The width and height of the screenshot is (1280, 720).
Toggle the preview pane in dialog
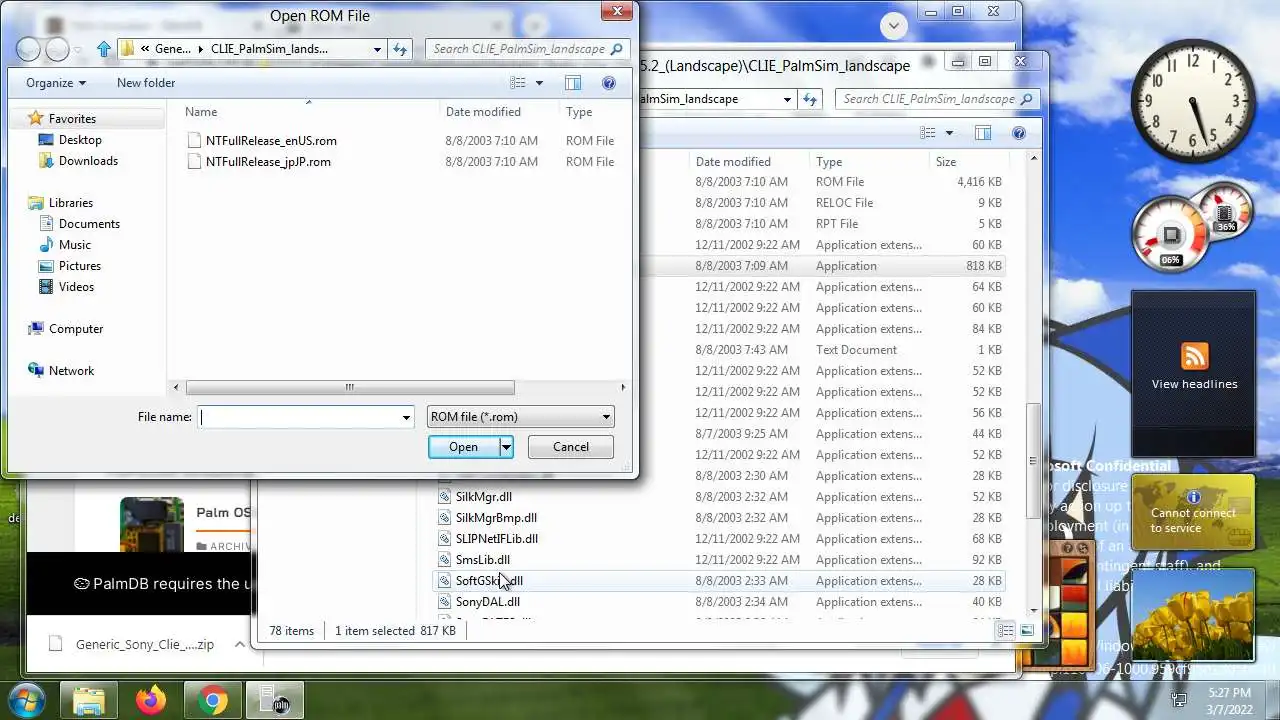pyautogui.click(x=573, y=83)
